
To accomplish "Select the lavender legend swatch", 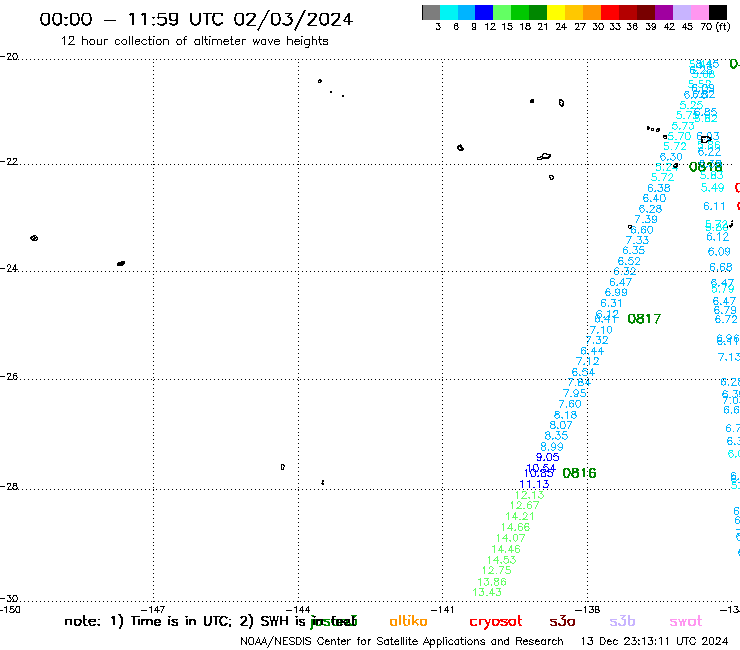I will coord(681,12).
